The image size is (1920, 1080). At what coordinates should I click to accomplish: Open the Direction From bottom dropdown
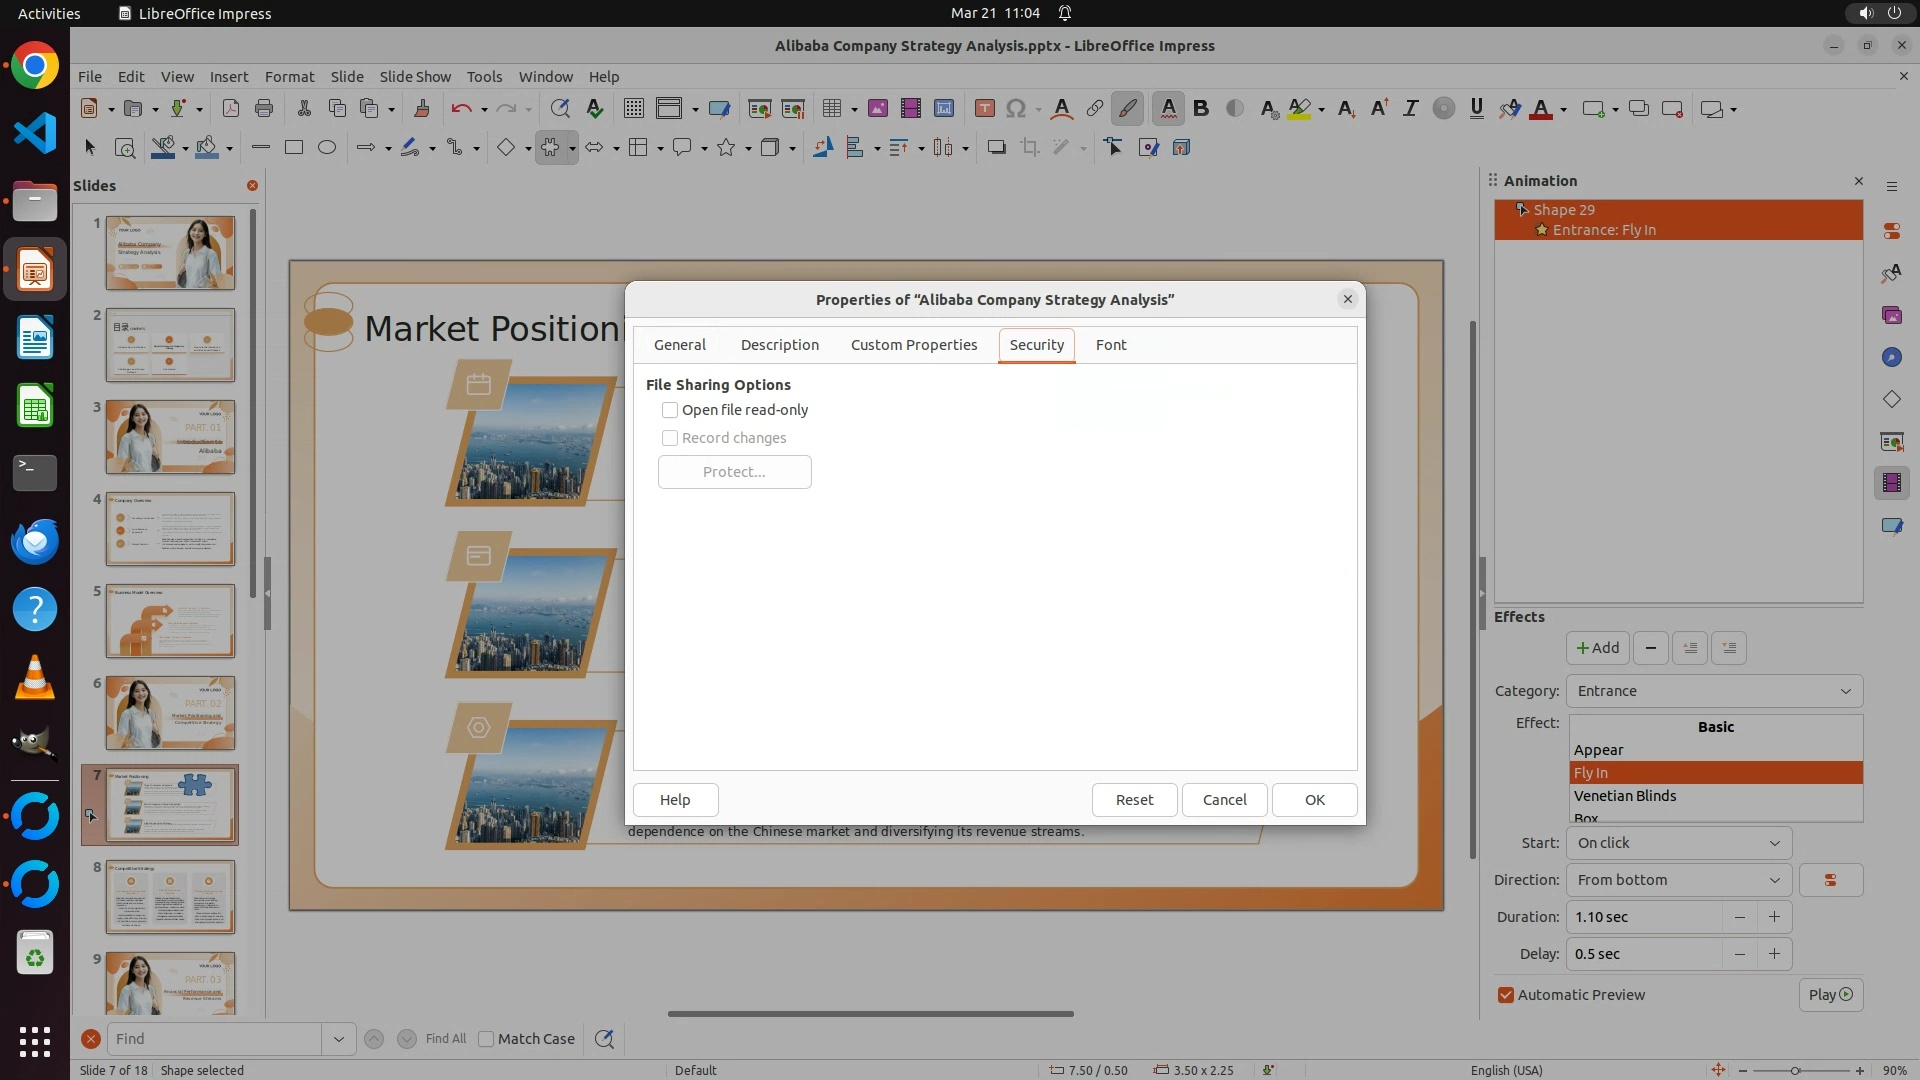tap(1679, 880)
